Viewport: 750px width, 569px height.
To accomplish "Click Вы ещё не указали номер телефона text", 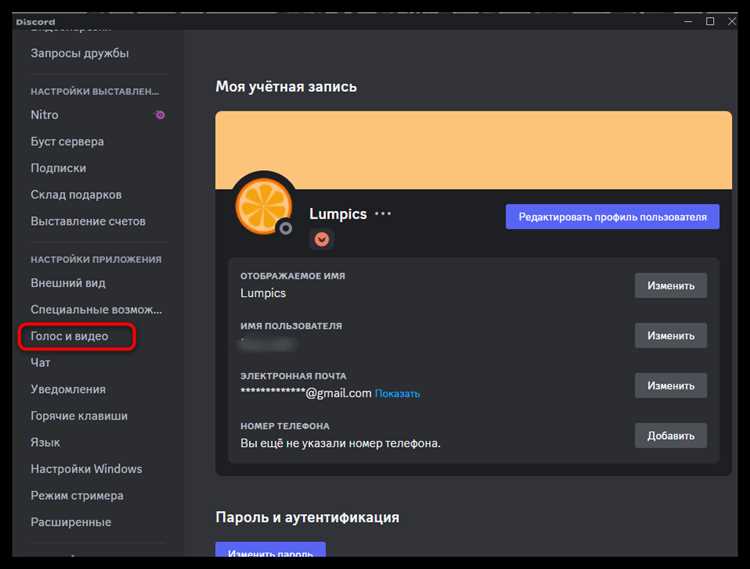I will [x=340, y=443].
